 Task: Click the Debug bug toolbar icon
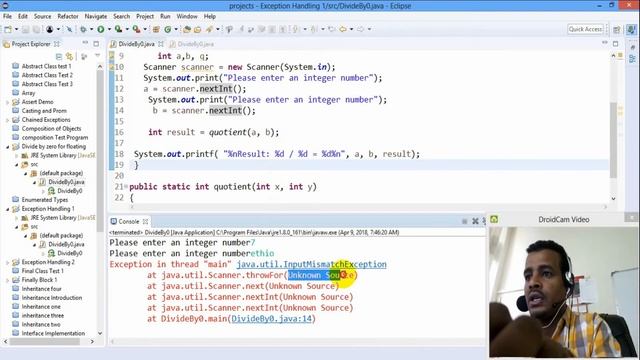coord(83,29)
